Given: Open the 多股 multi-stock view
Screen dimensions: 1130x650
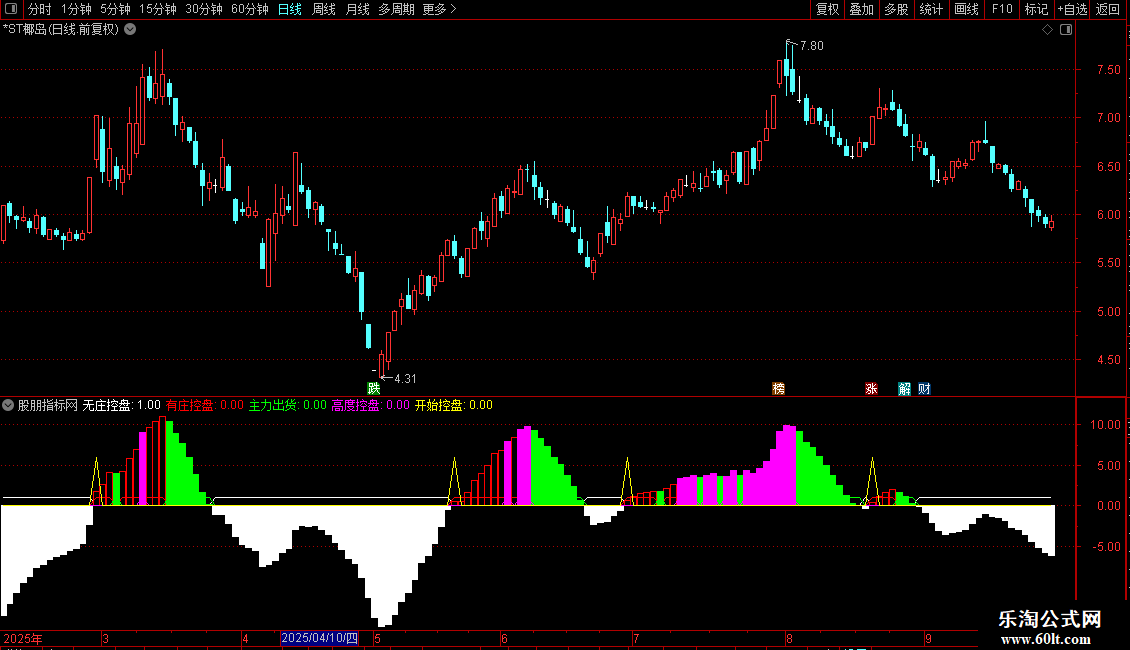Looking at the screenshot, I should coord(897,9).
